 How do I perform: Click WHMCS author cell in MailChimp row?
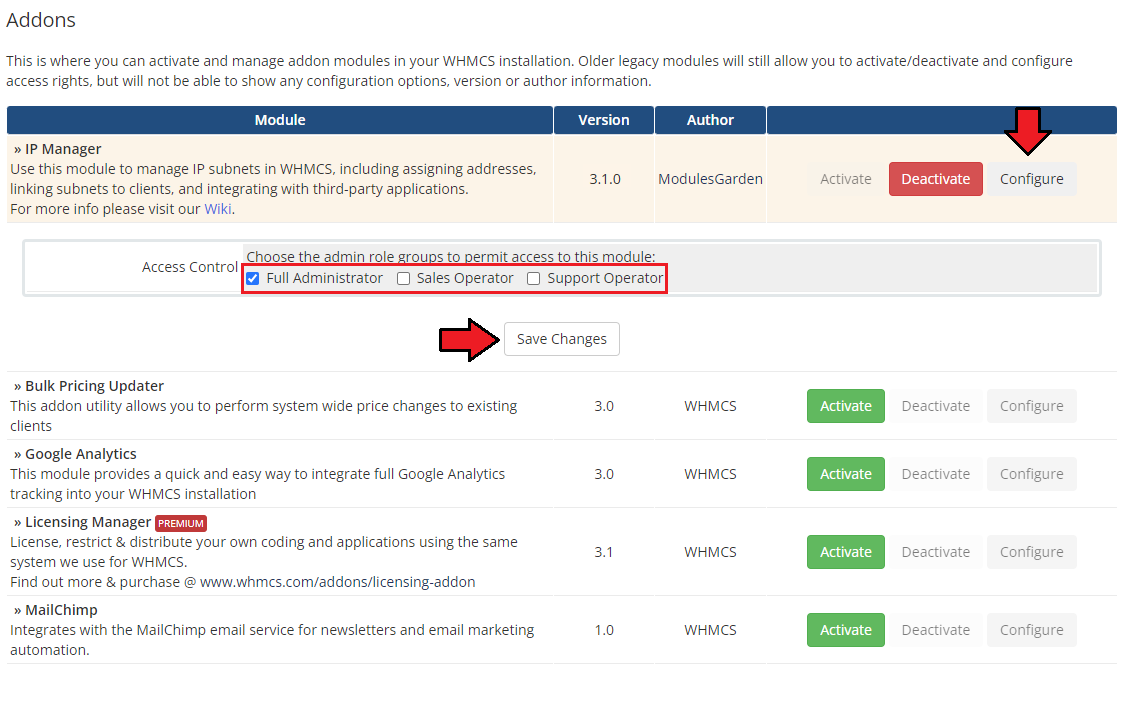710,630
